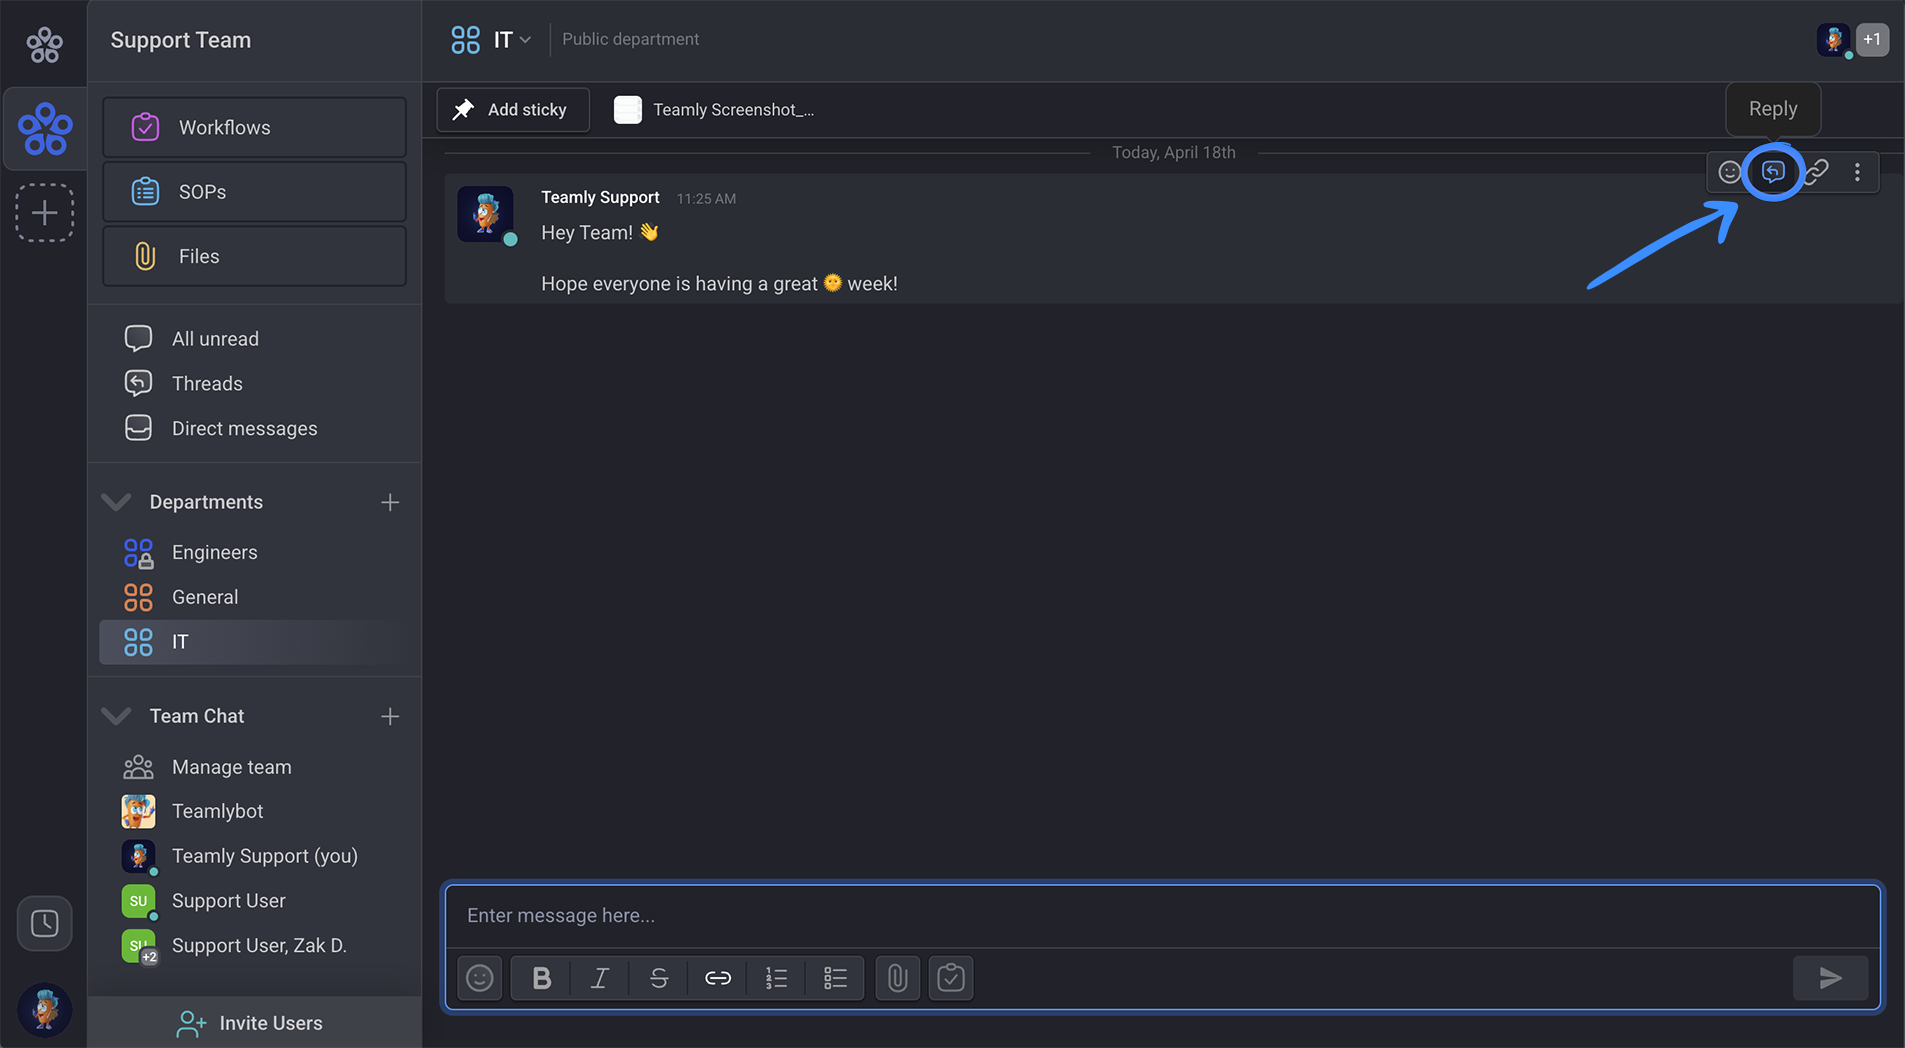Image resolution: width=1905 pixels, height=1048 pixels.
Task: Open the emoji picker in composer
Action: [480, 978]
